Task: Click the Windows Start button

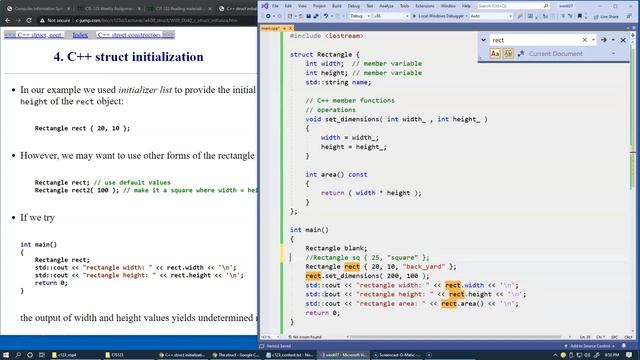Action: [x=6, y=355]
